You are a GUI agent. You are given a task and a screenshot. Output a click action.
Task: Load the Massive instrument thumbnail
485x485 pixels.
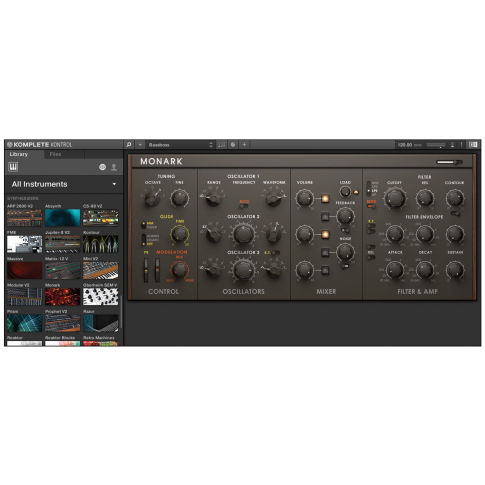(x=25, y=270)
